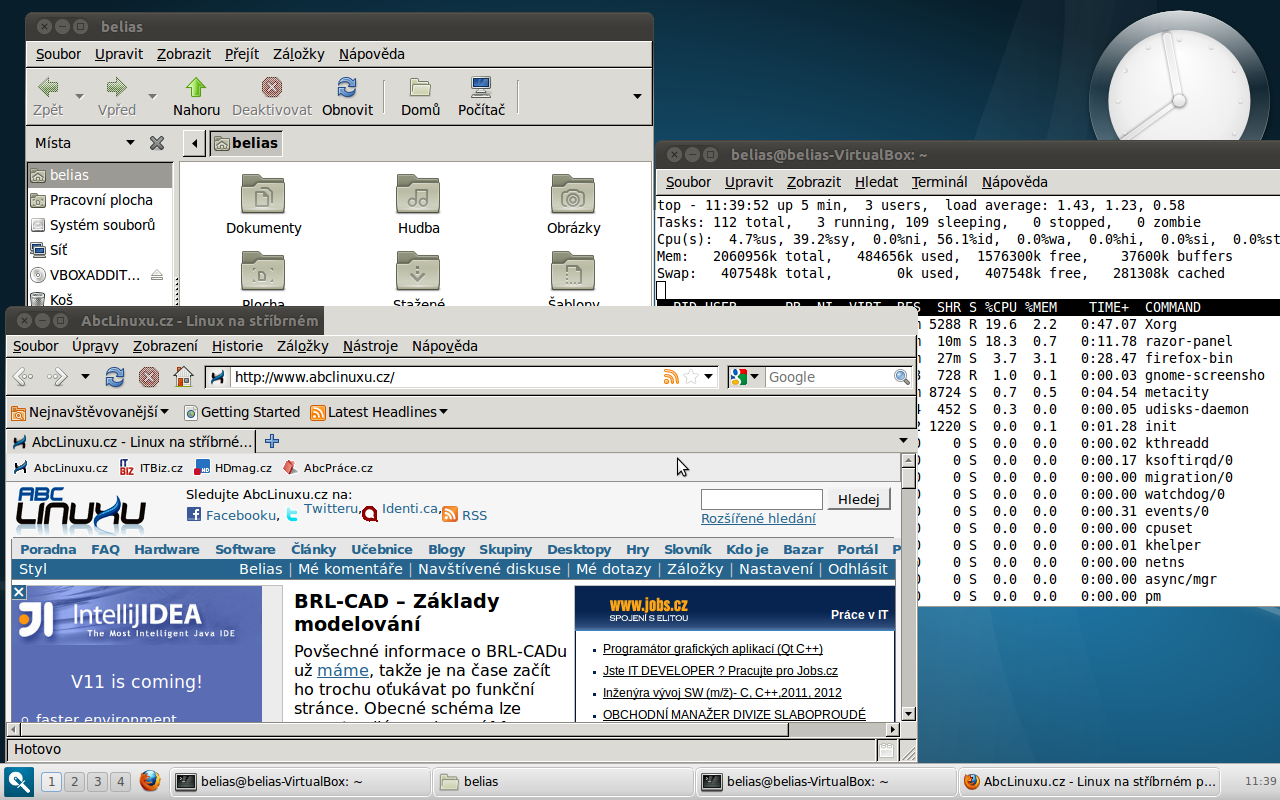Click search magnifier in Google box
Viewport: 1280px width, 800px height.
point(901,377)
